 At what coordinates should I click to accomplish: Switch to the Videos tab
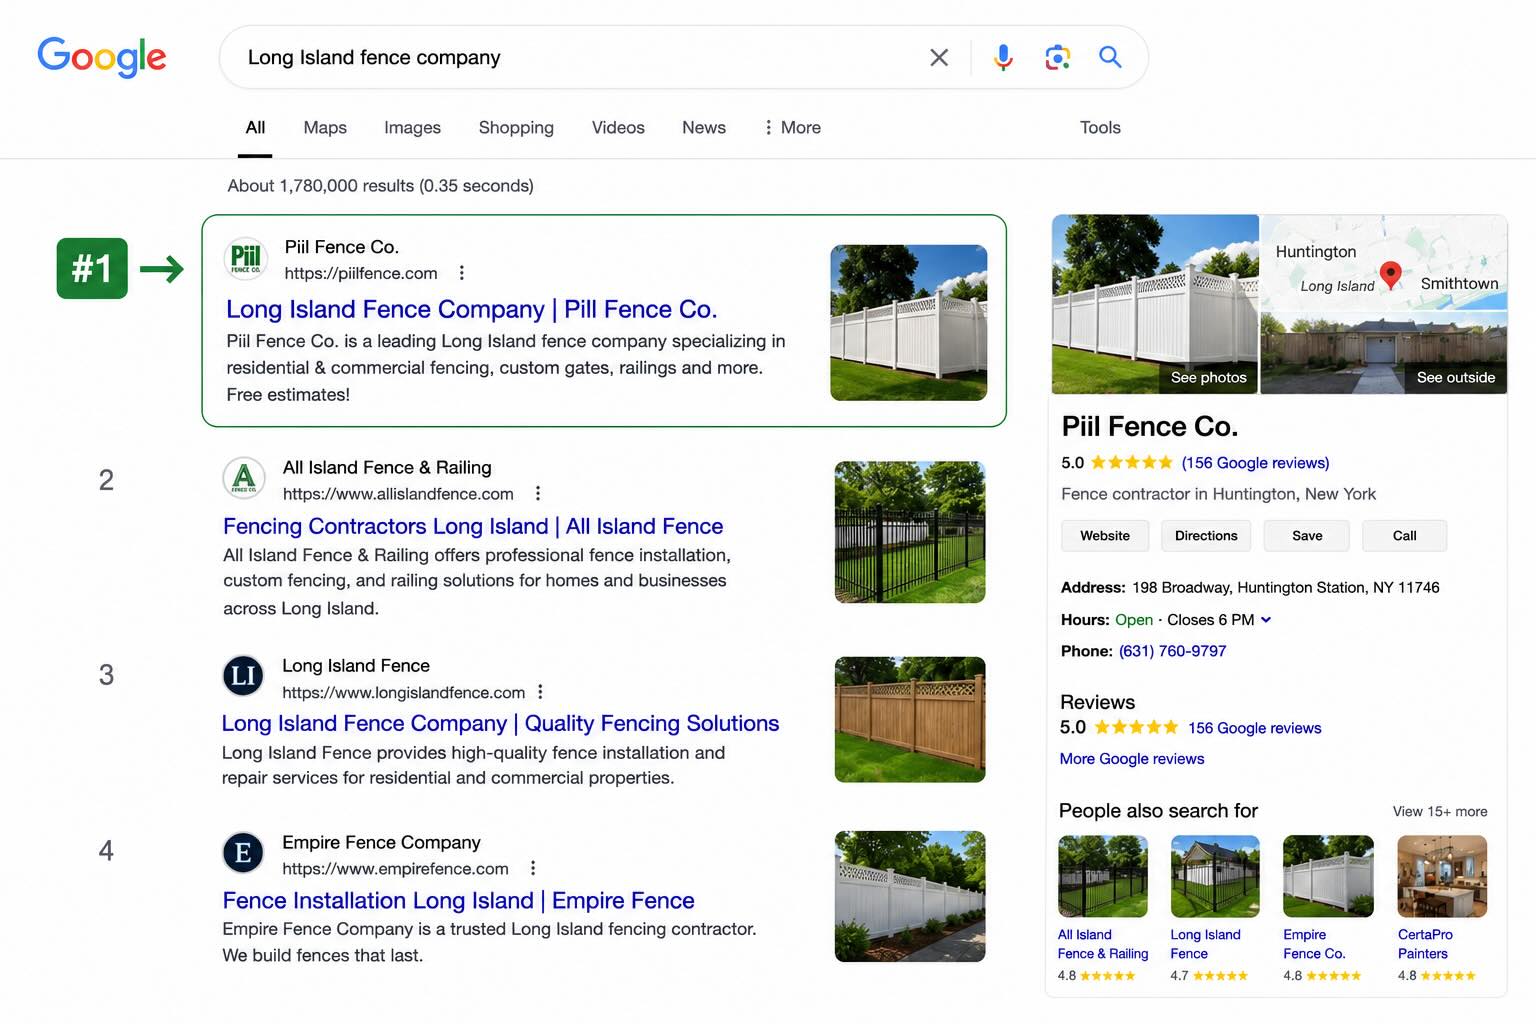(618, 128)
